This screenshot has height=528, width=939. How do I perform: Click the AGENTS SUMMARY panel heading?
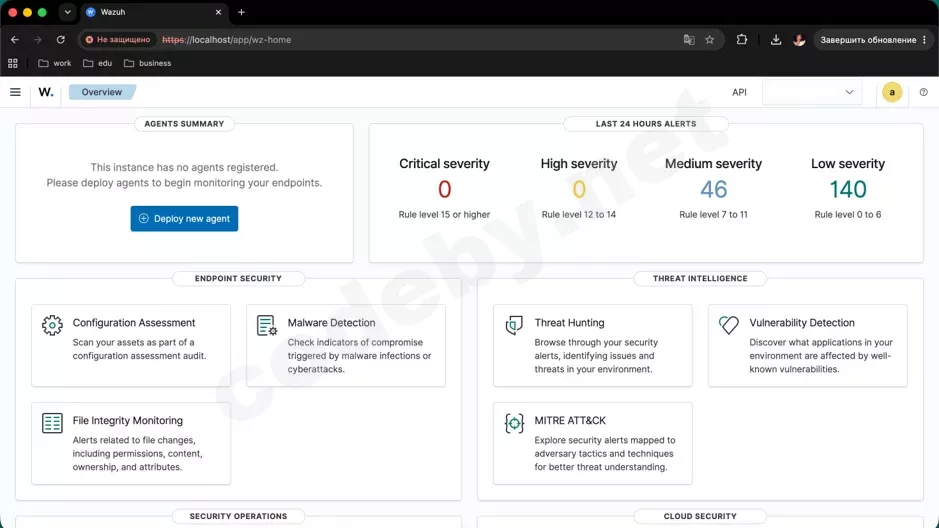(184, 124)
